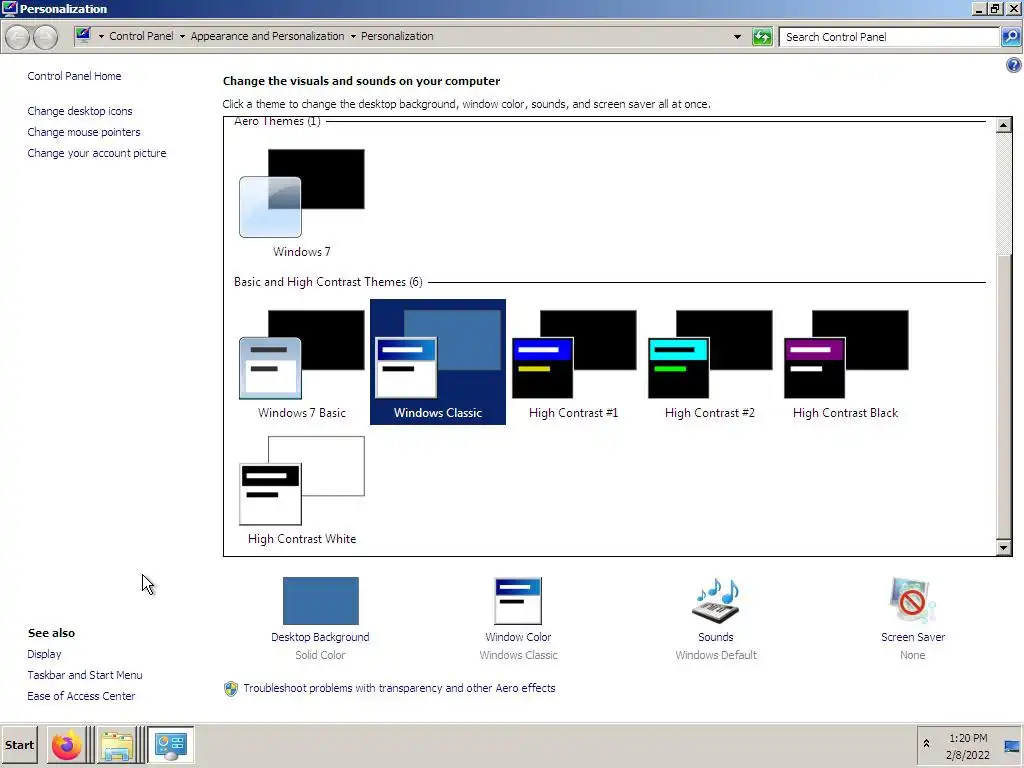
Task: Click the search magnifier icon
Action: (1010, 37)
